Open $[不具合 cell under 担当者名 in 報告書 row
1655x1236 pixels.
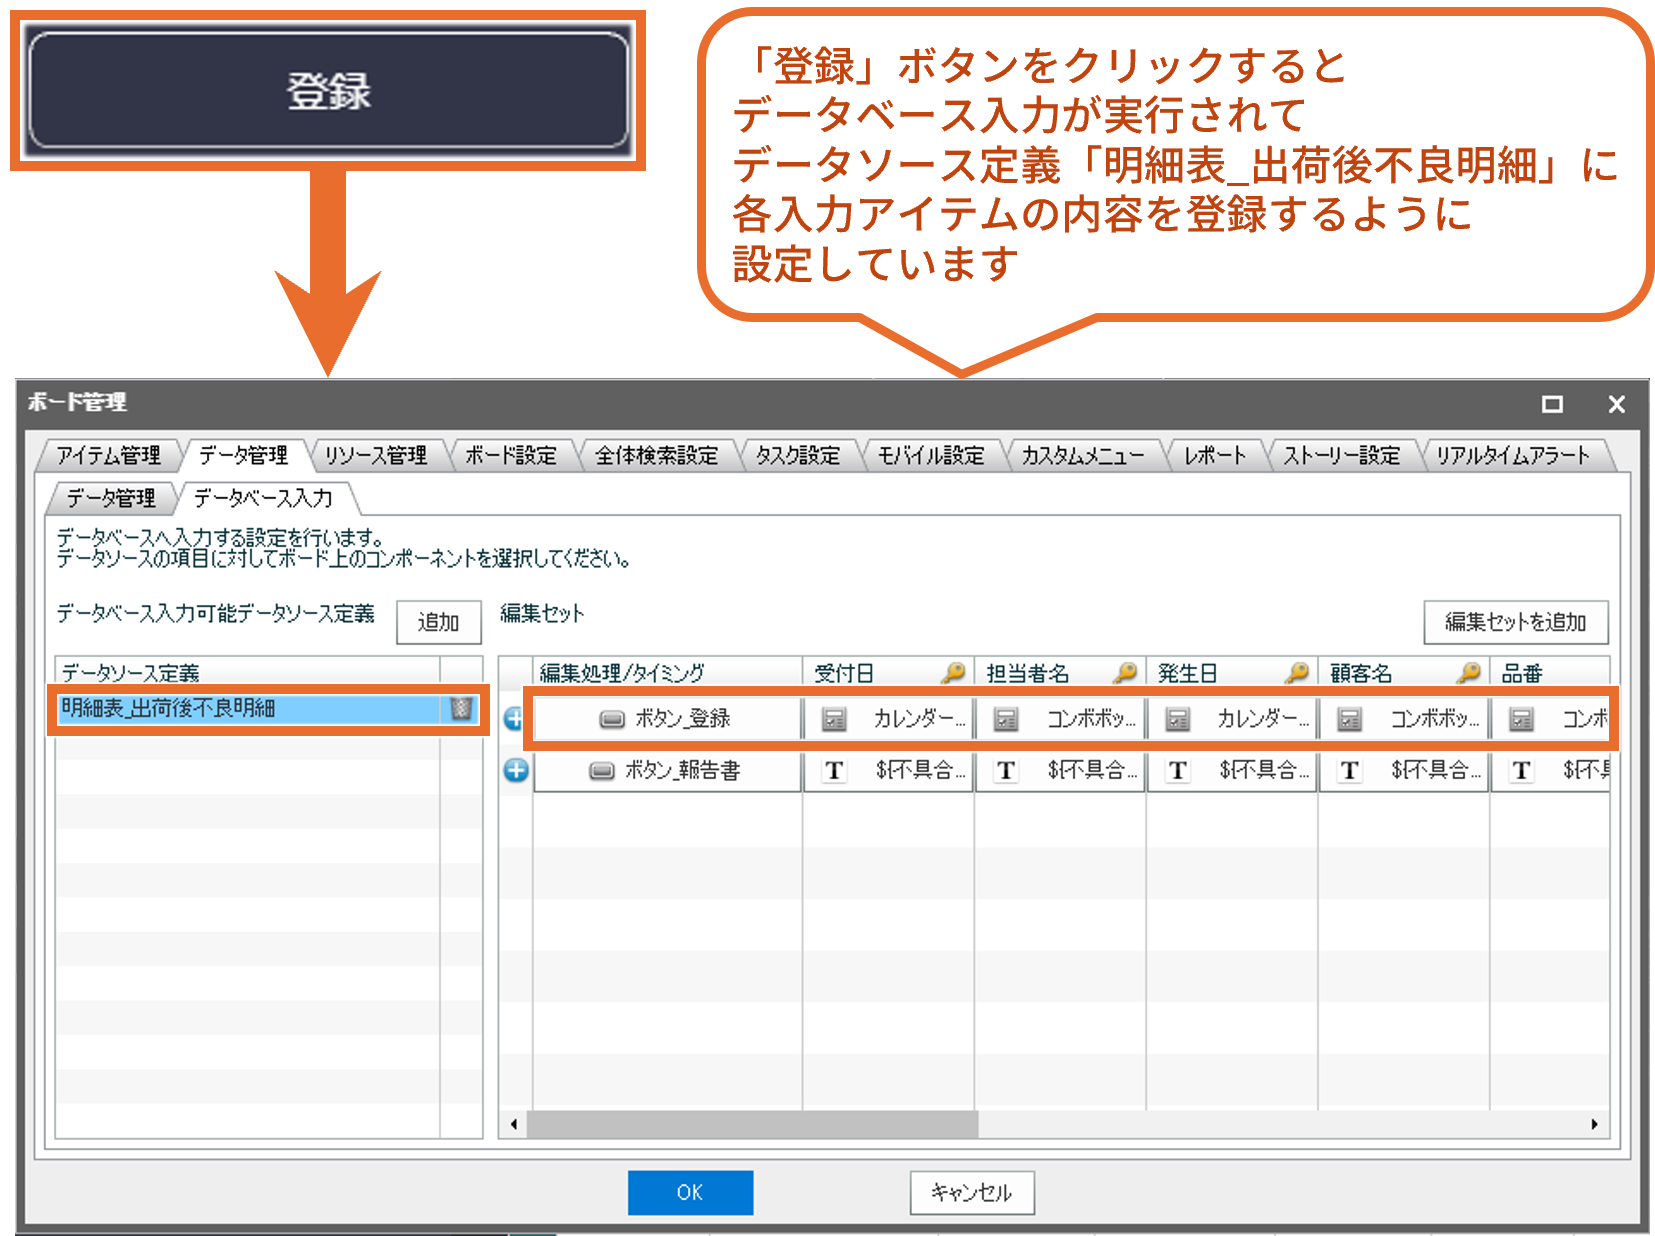pyautogui.click(x=1061, y=770)
